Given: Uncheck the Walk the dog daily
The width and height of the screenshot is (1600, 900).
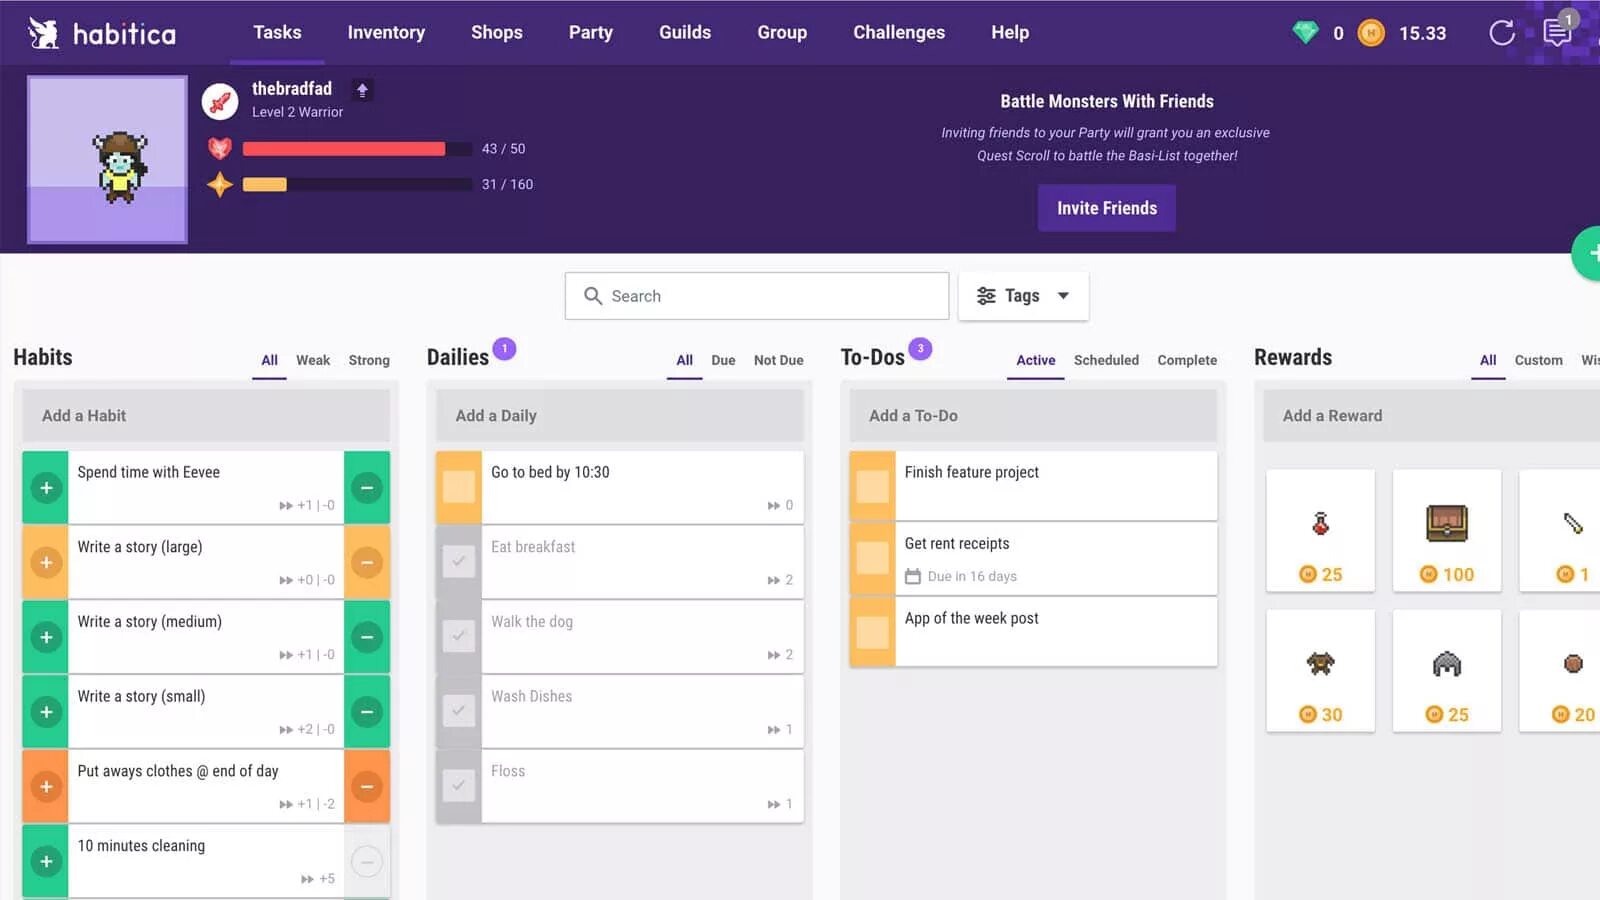Looking at the screenshot, I should [459, 636].
